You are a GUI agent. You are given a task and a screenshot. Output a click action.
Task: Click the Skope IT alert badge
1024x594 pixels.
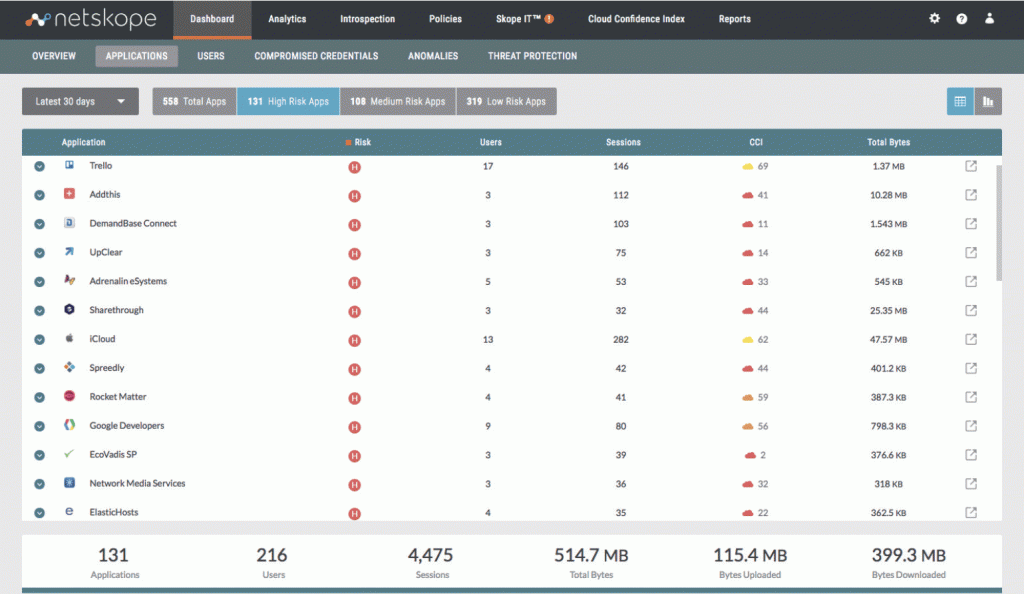click(549, 19)
